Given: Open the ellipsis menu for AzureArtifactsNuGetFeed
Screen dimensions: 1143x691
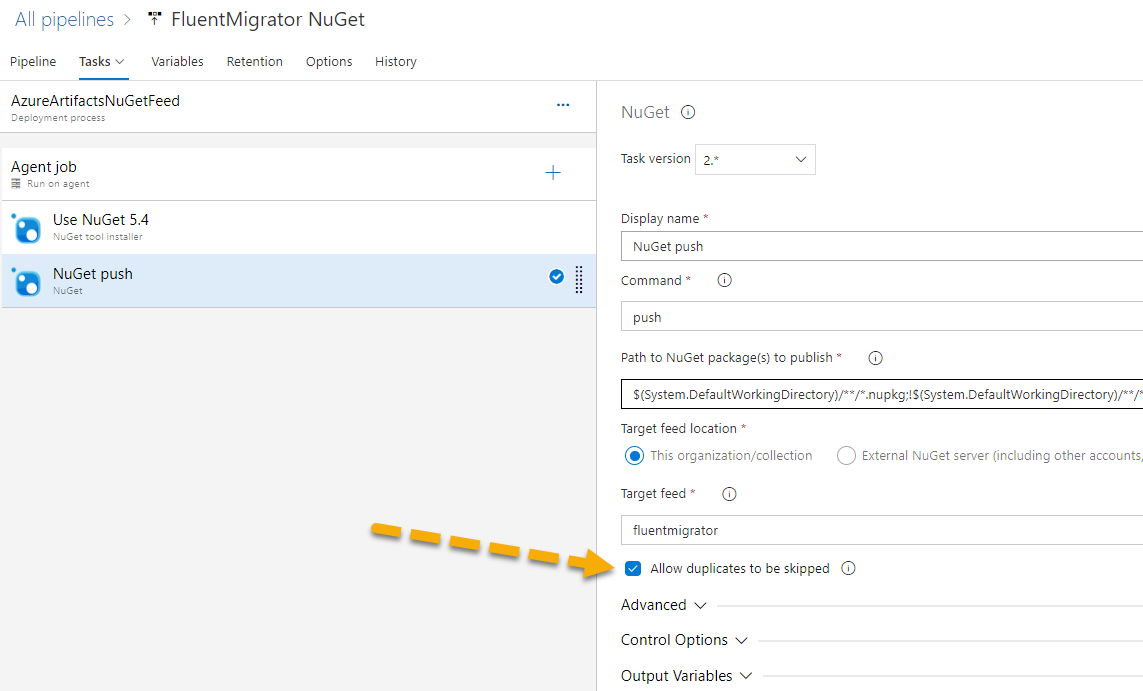Looking at the screenshot, I should tap(563, 105).
